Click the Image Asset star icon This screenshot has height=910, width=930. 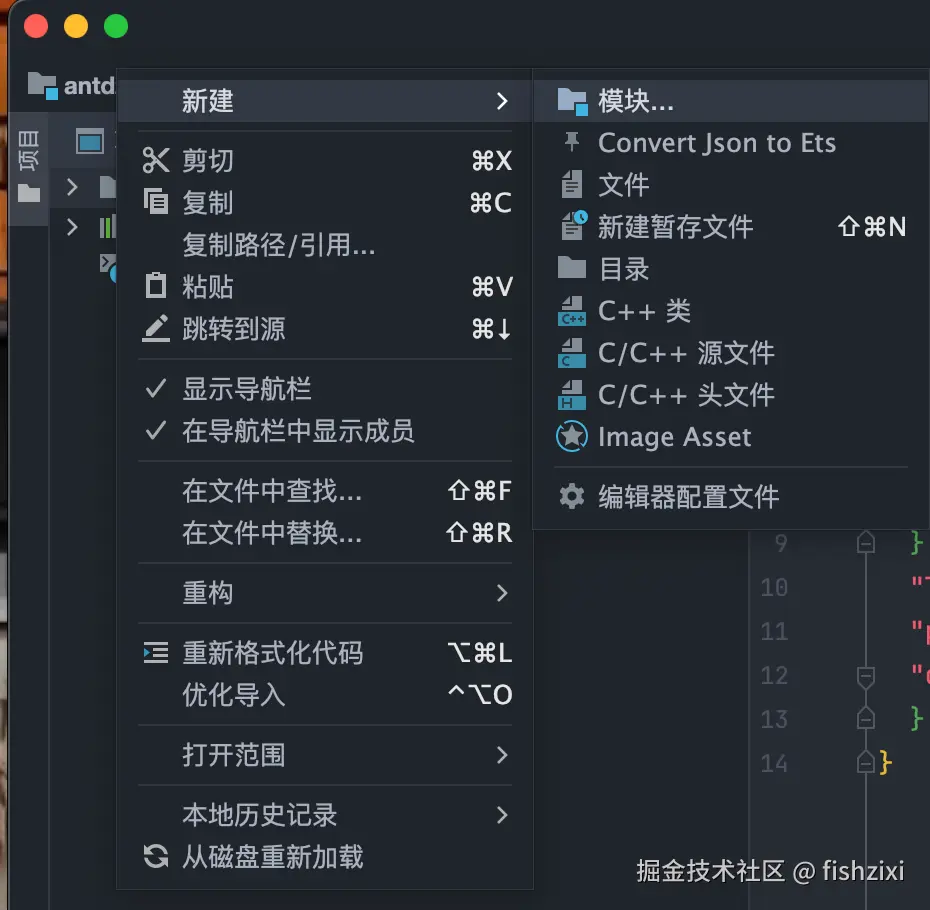pyautogui.click(x=571, y=437)
